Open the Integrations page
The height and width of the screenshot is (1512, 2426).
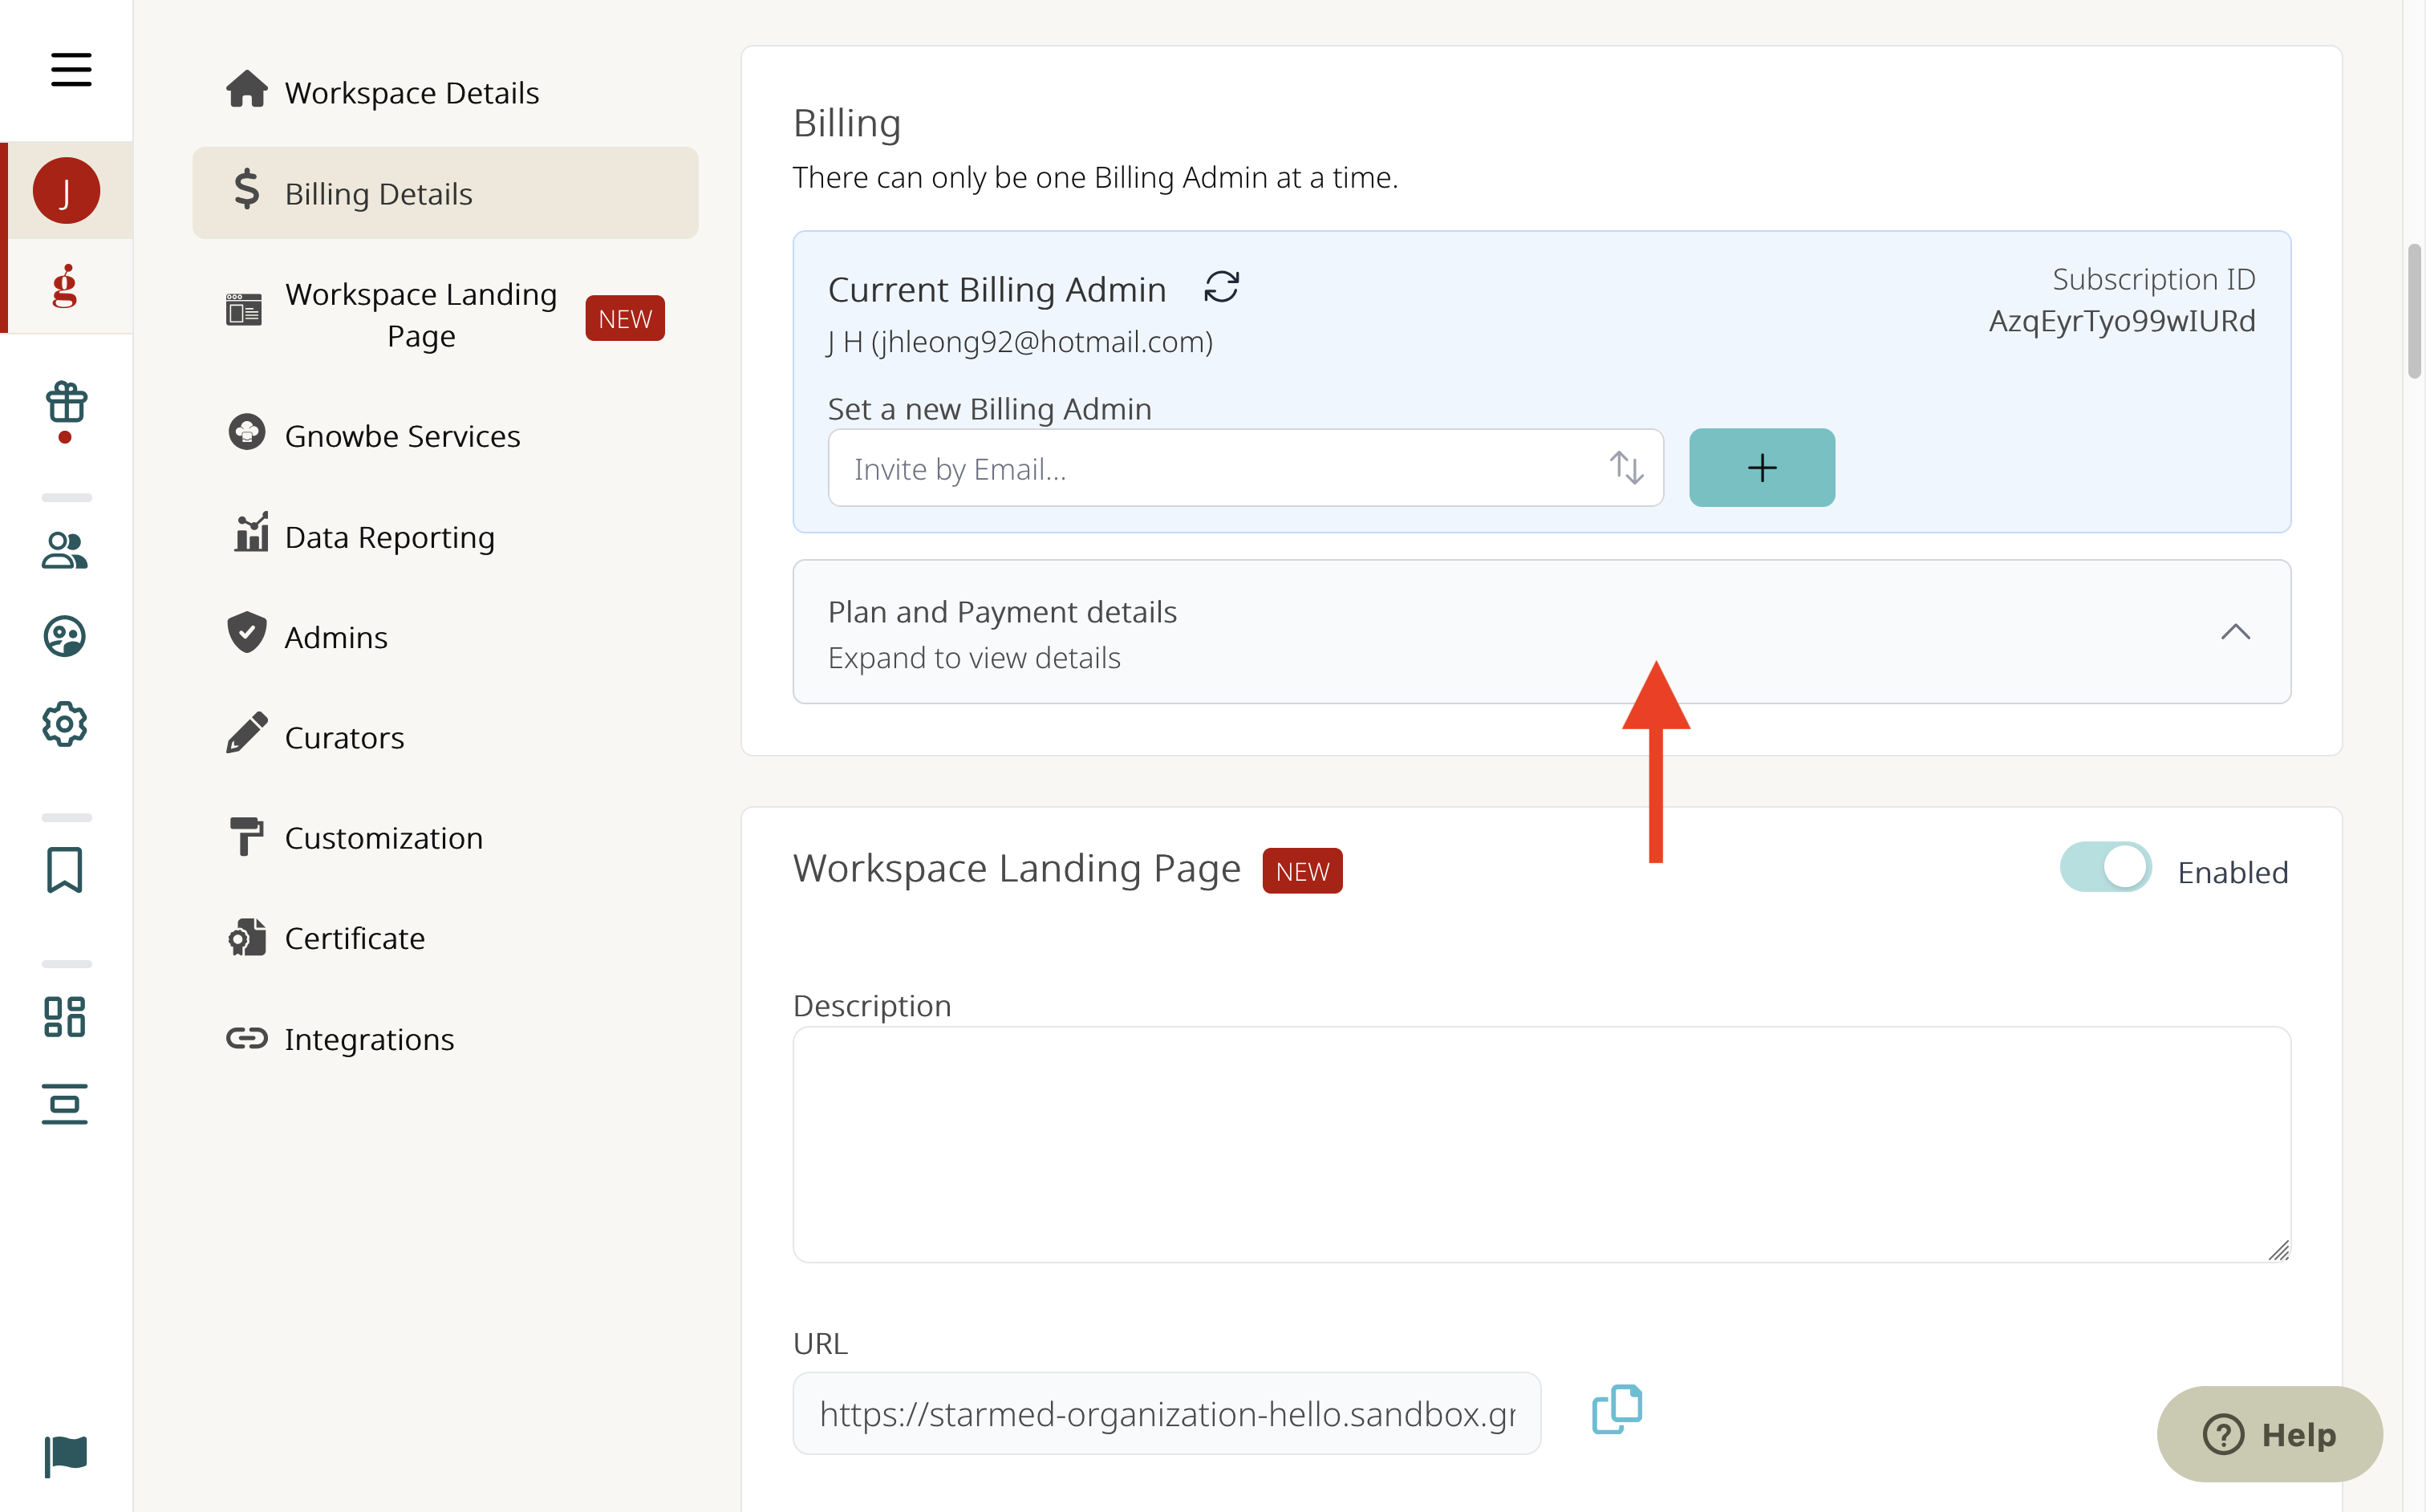[x=446, y=1039]
